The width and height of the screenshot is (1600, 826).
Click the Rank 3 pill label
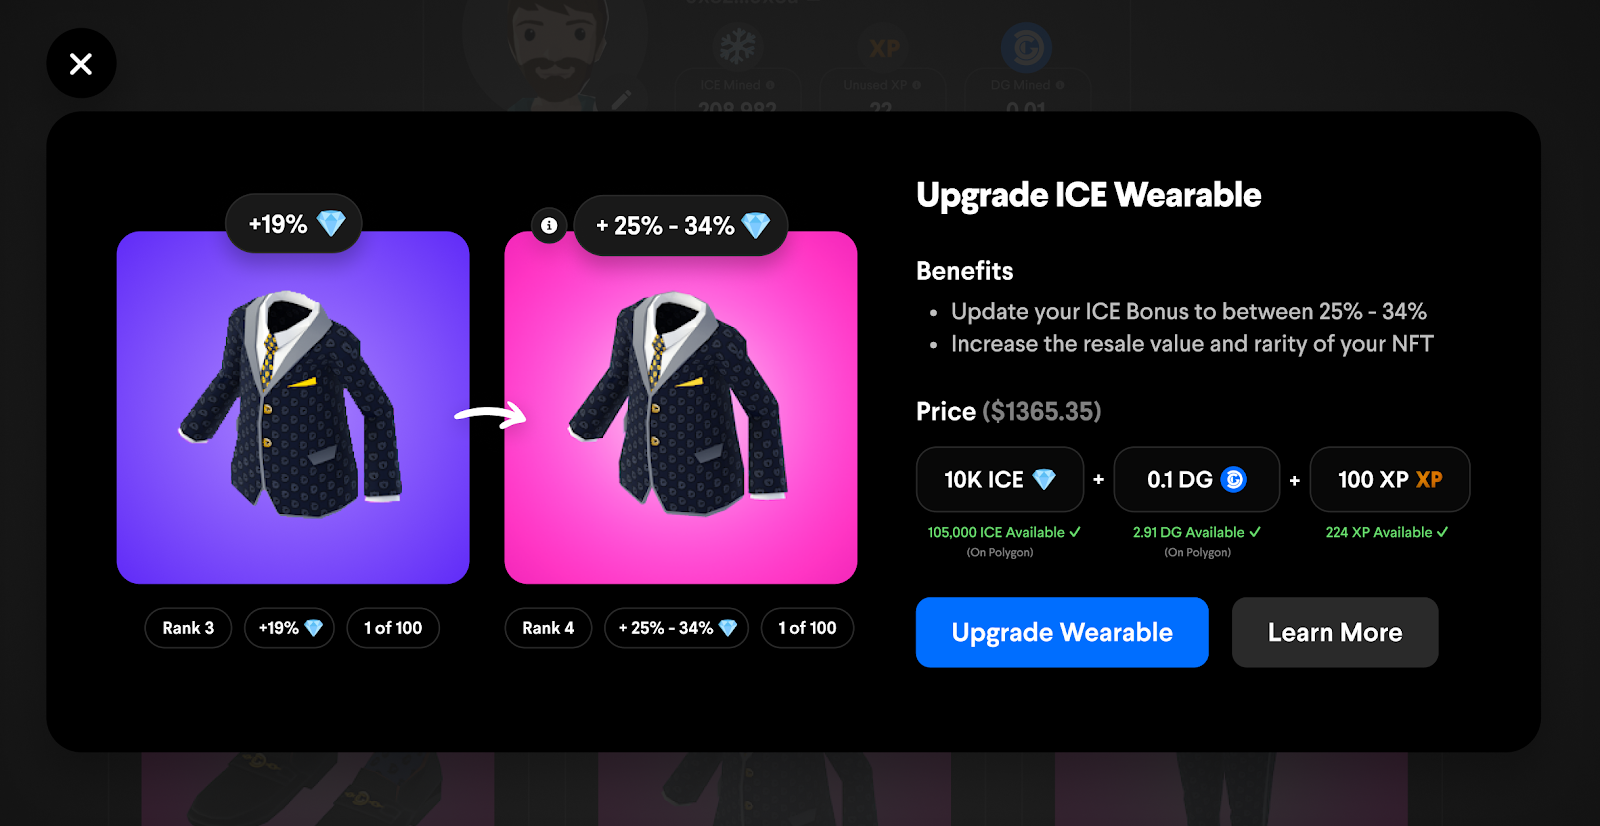188,628
